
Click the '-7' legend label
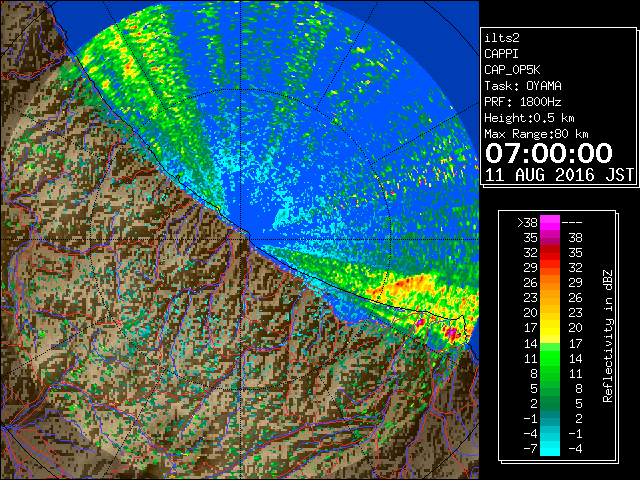[530, 448]
